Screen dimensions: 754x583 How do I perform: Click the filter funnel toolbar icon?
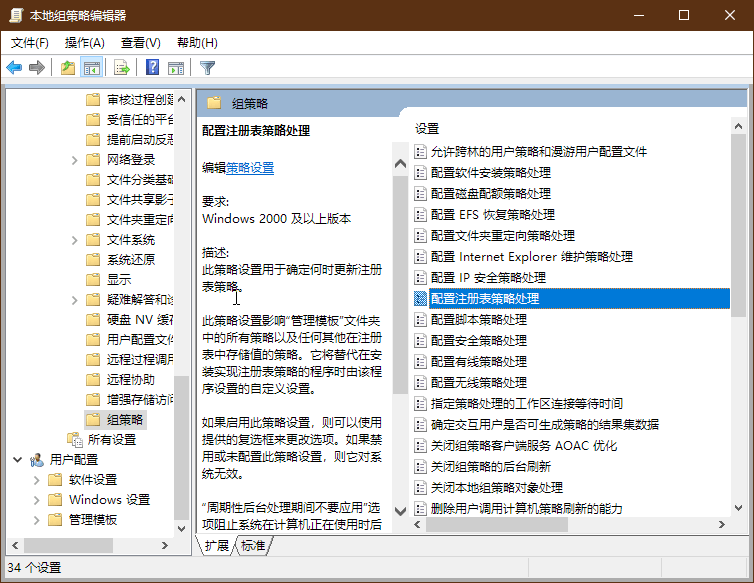[207, 68]
